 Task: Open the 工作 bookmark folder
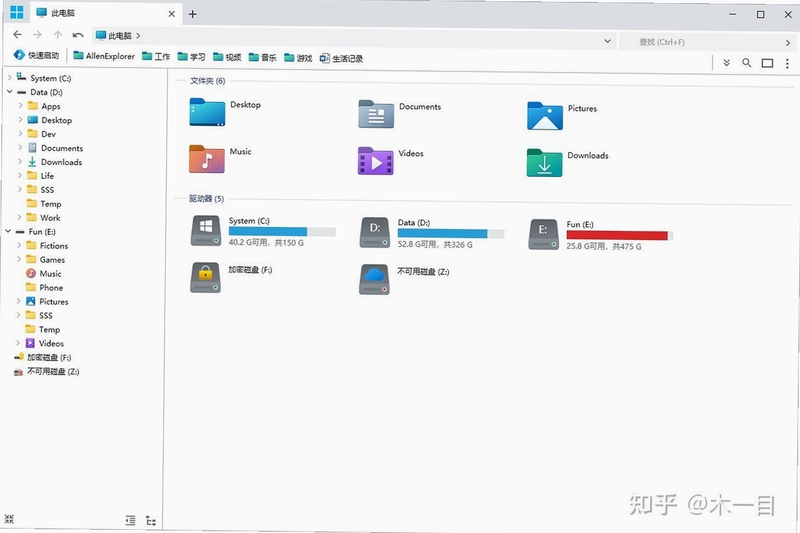click(156, 56)
